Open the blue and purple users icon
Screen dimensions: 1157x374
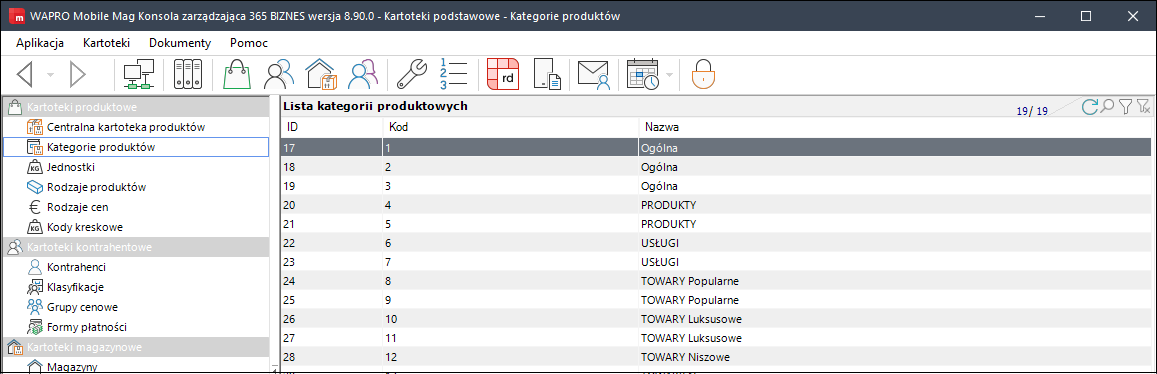pos(363,75)
